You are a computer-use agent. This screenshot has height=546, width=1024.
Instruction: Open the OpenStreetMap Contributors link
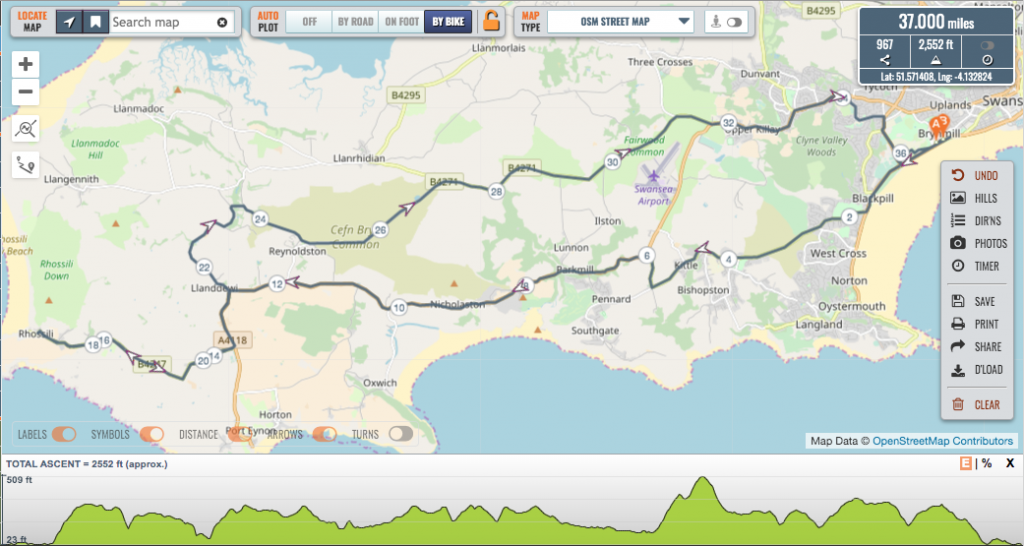[x=942, y=441]
